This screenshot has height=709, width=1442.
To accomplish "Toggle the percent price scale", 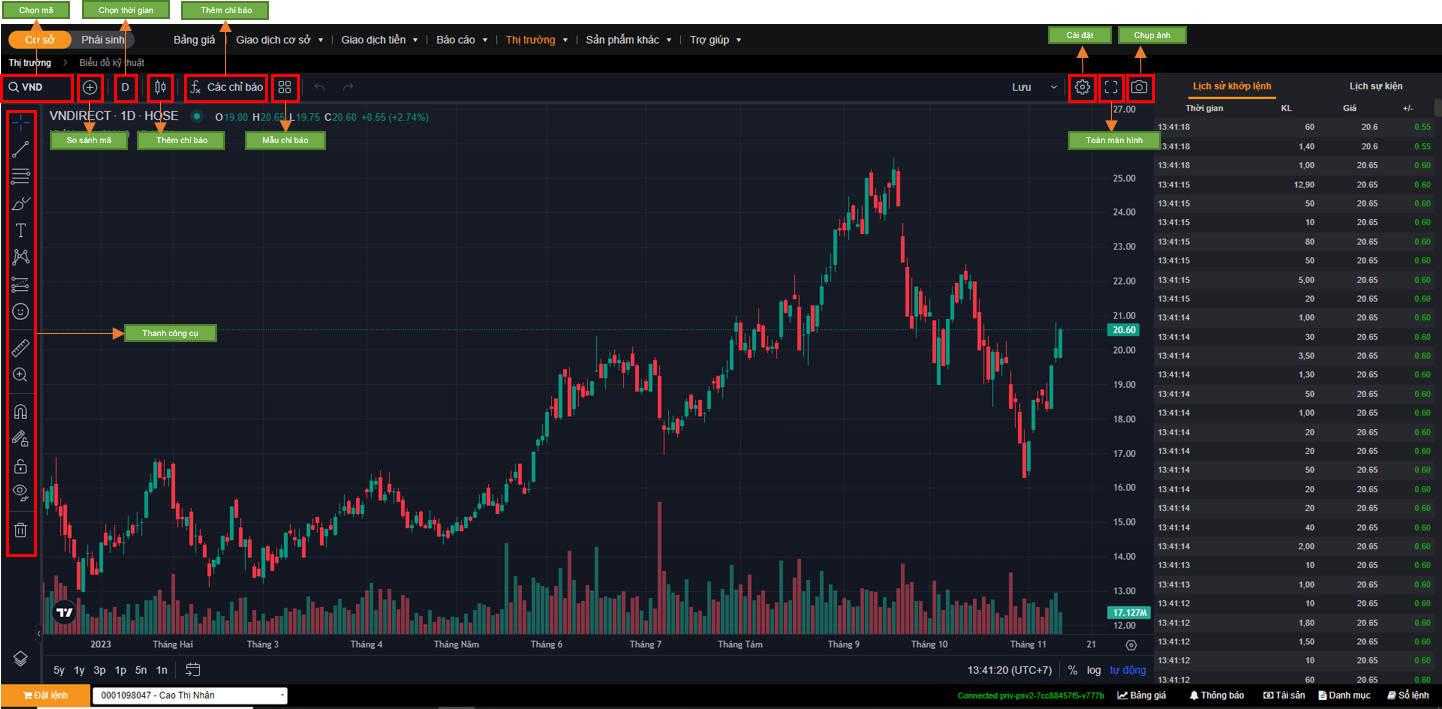I will (1073, 670).
